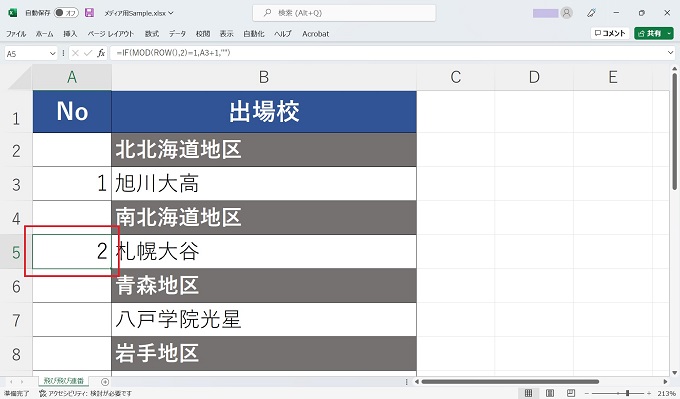
Task: Click the 飛び飛び連番 sheet tab
Action: coord(63,381)
